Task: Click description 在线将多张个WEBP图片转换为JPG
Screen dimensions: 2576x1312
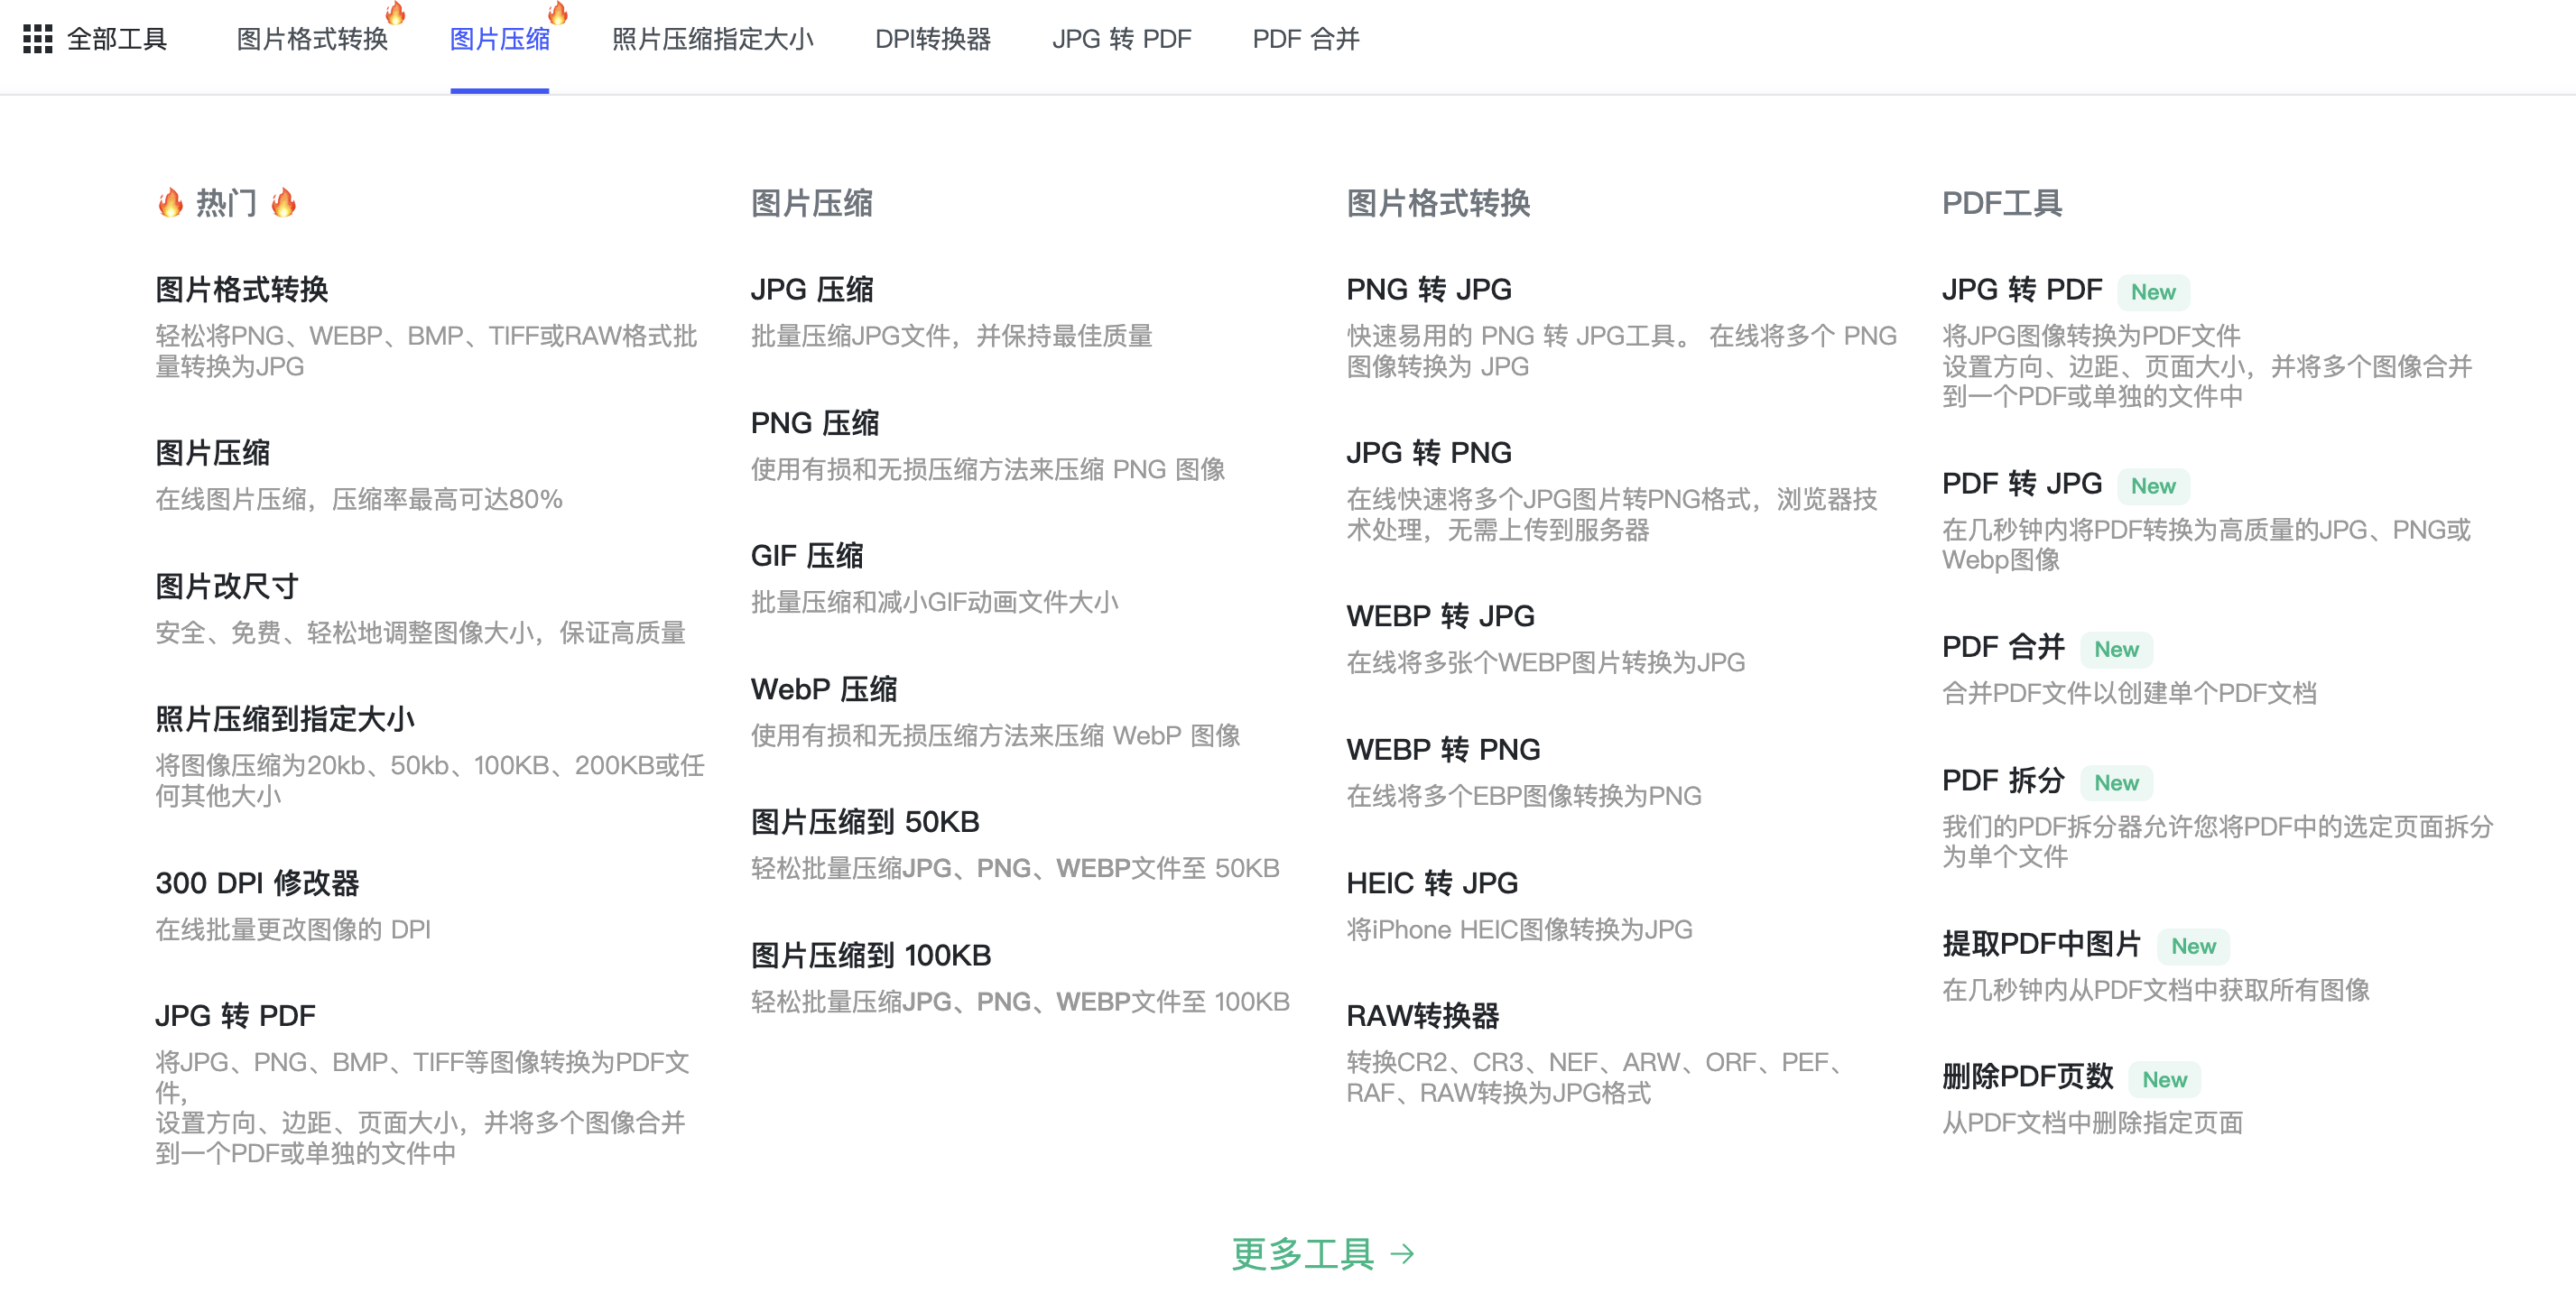Action: coord(1545,662)
